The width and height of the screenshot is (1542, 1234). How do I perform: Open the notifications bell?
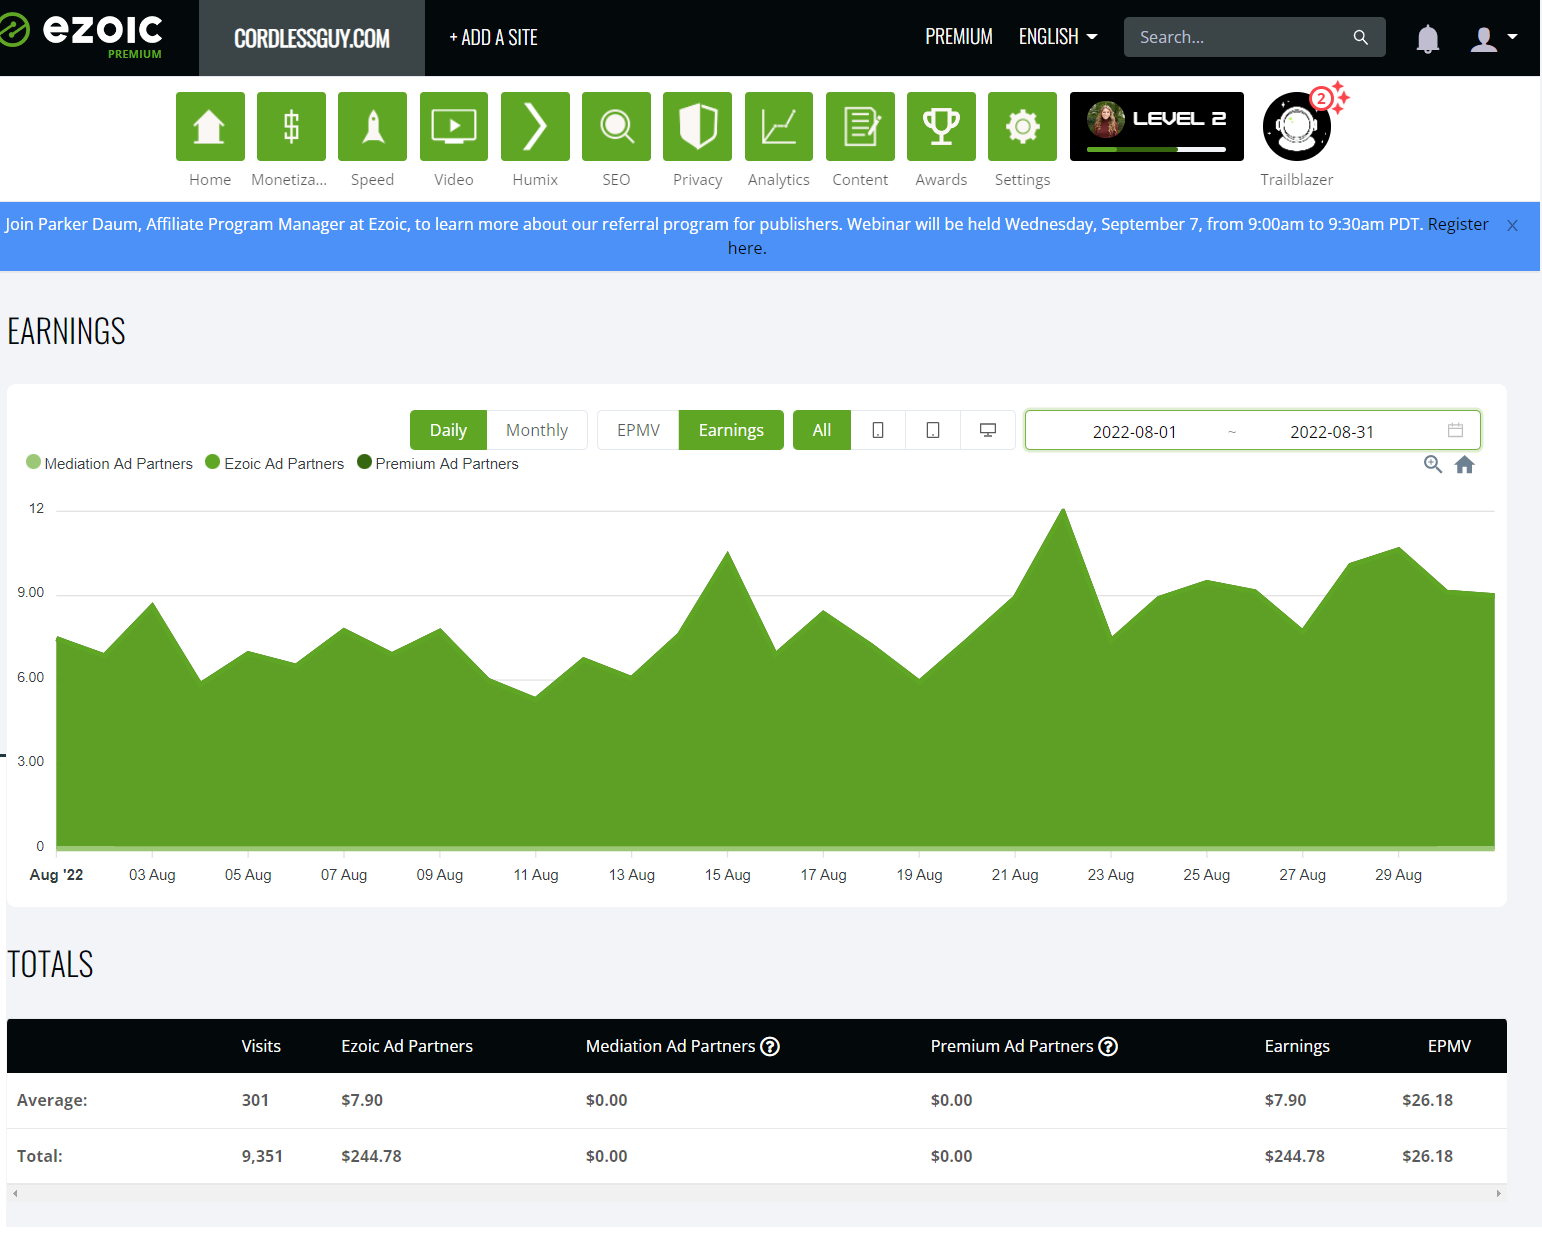click(1427, 38)
